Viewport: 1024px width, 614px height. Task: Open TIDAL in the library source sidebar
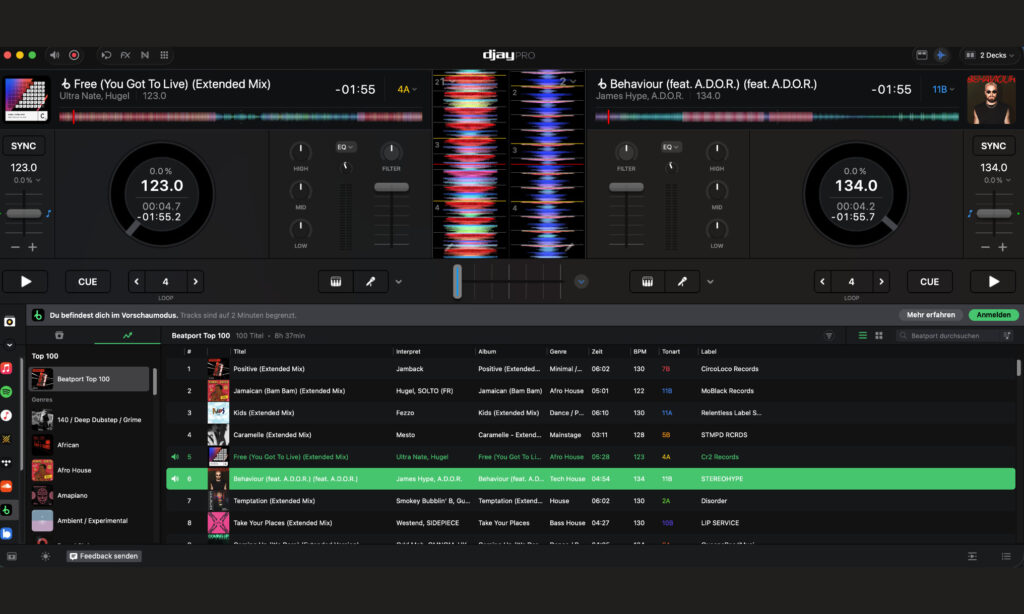(7, 463)
